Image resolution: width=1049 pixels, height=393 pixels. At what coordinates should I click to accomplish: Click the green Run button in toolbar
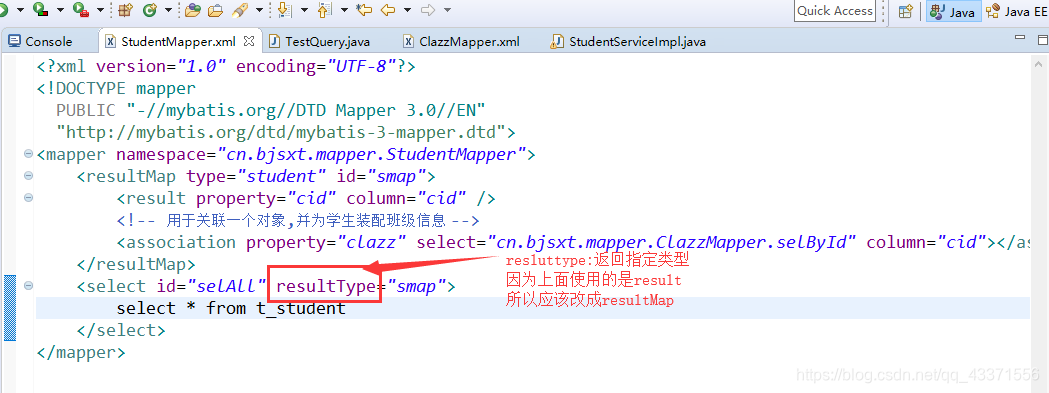coord(3,9)
